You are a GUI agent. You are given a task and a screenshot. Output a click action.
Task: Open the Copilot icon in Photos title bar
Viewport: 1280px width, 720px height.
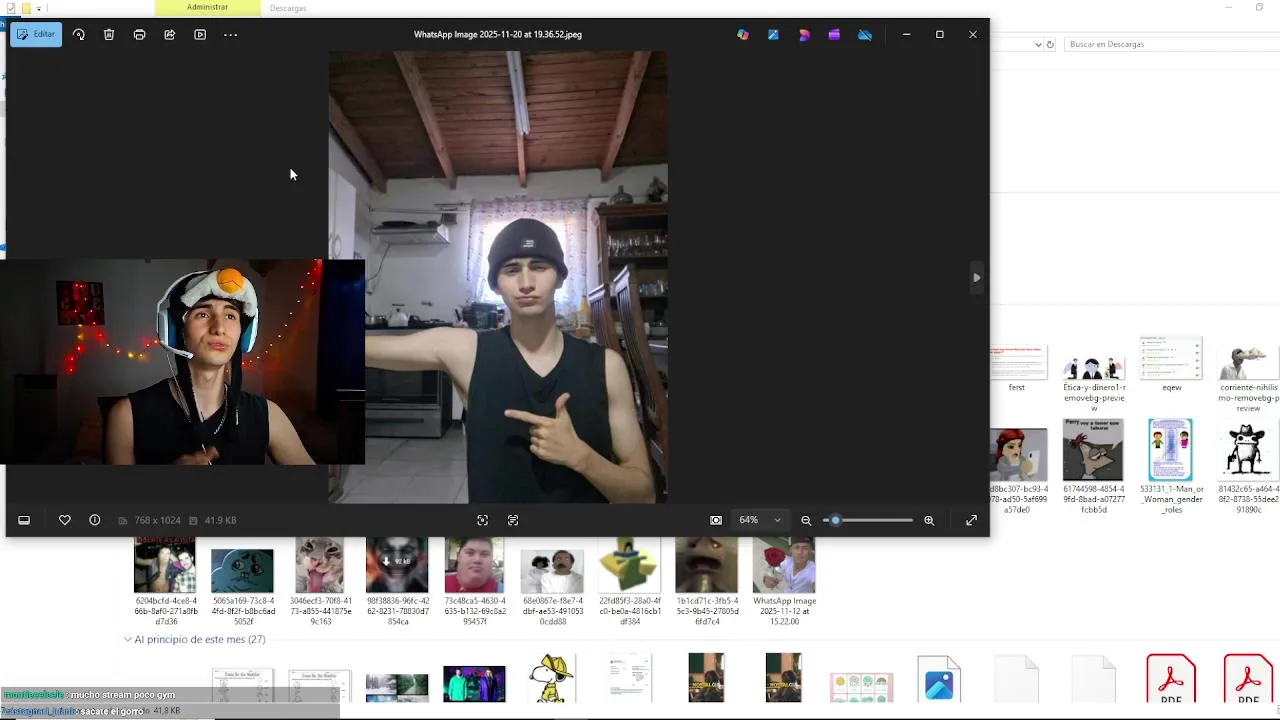743,34
